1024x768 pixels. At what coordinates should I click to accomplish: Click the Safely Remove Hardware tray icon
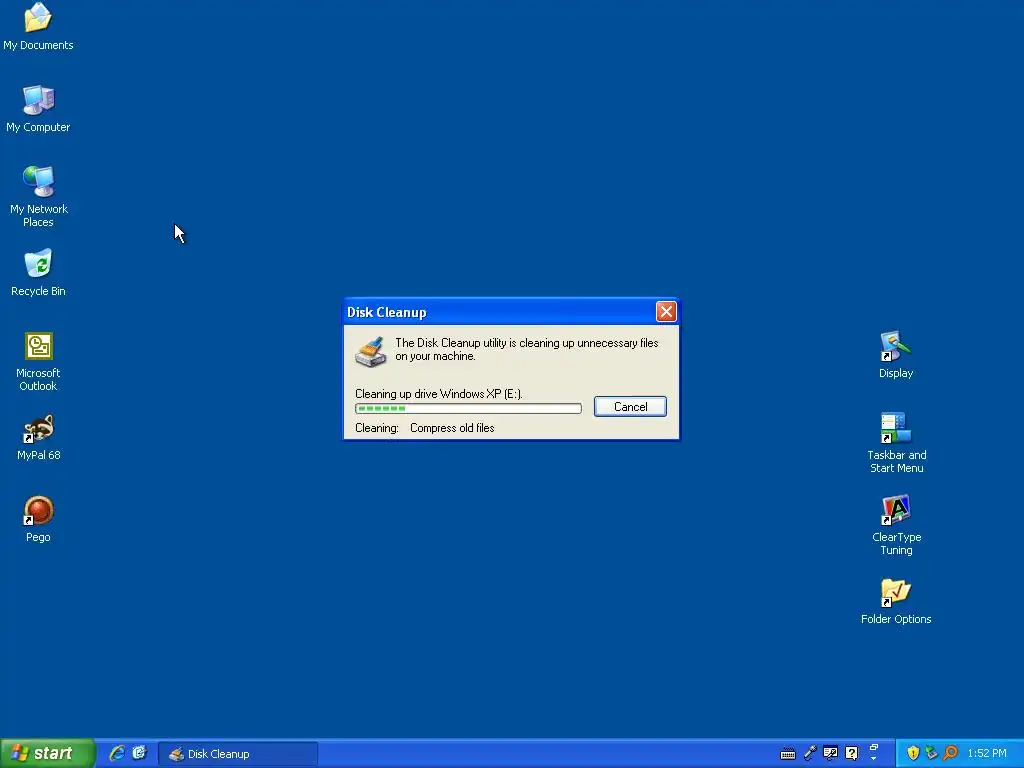click(931, 753)
